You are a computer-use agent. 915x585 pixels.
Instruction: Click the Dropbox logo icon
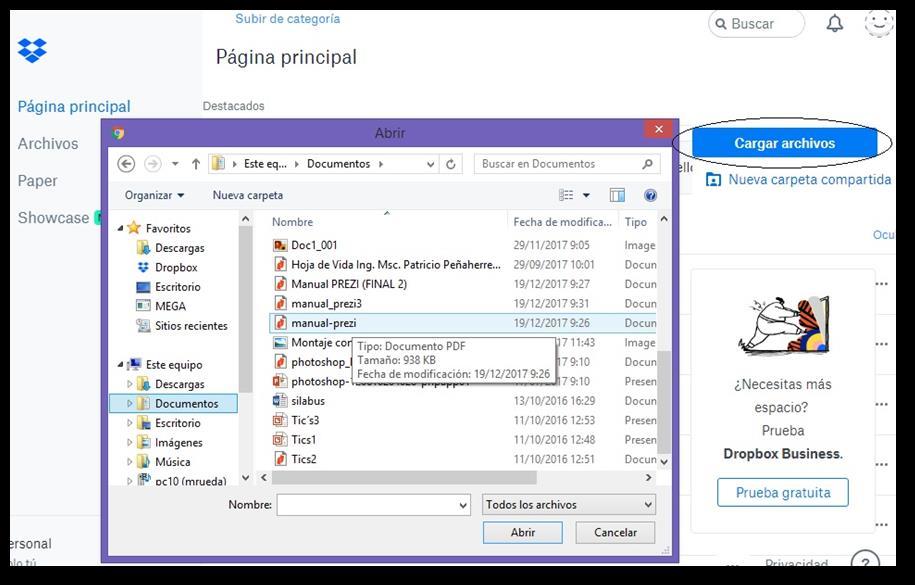coord(32,50)
